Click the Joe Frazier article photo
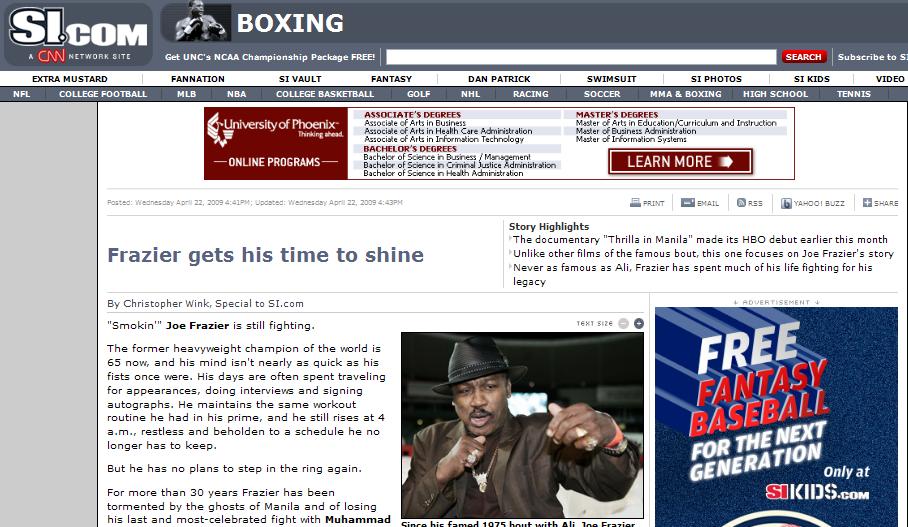The image size is (908, 527). coord(522,425)
